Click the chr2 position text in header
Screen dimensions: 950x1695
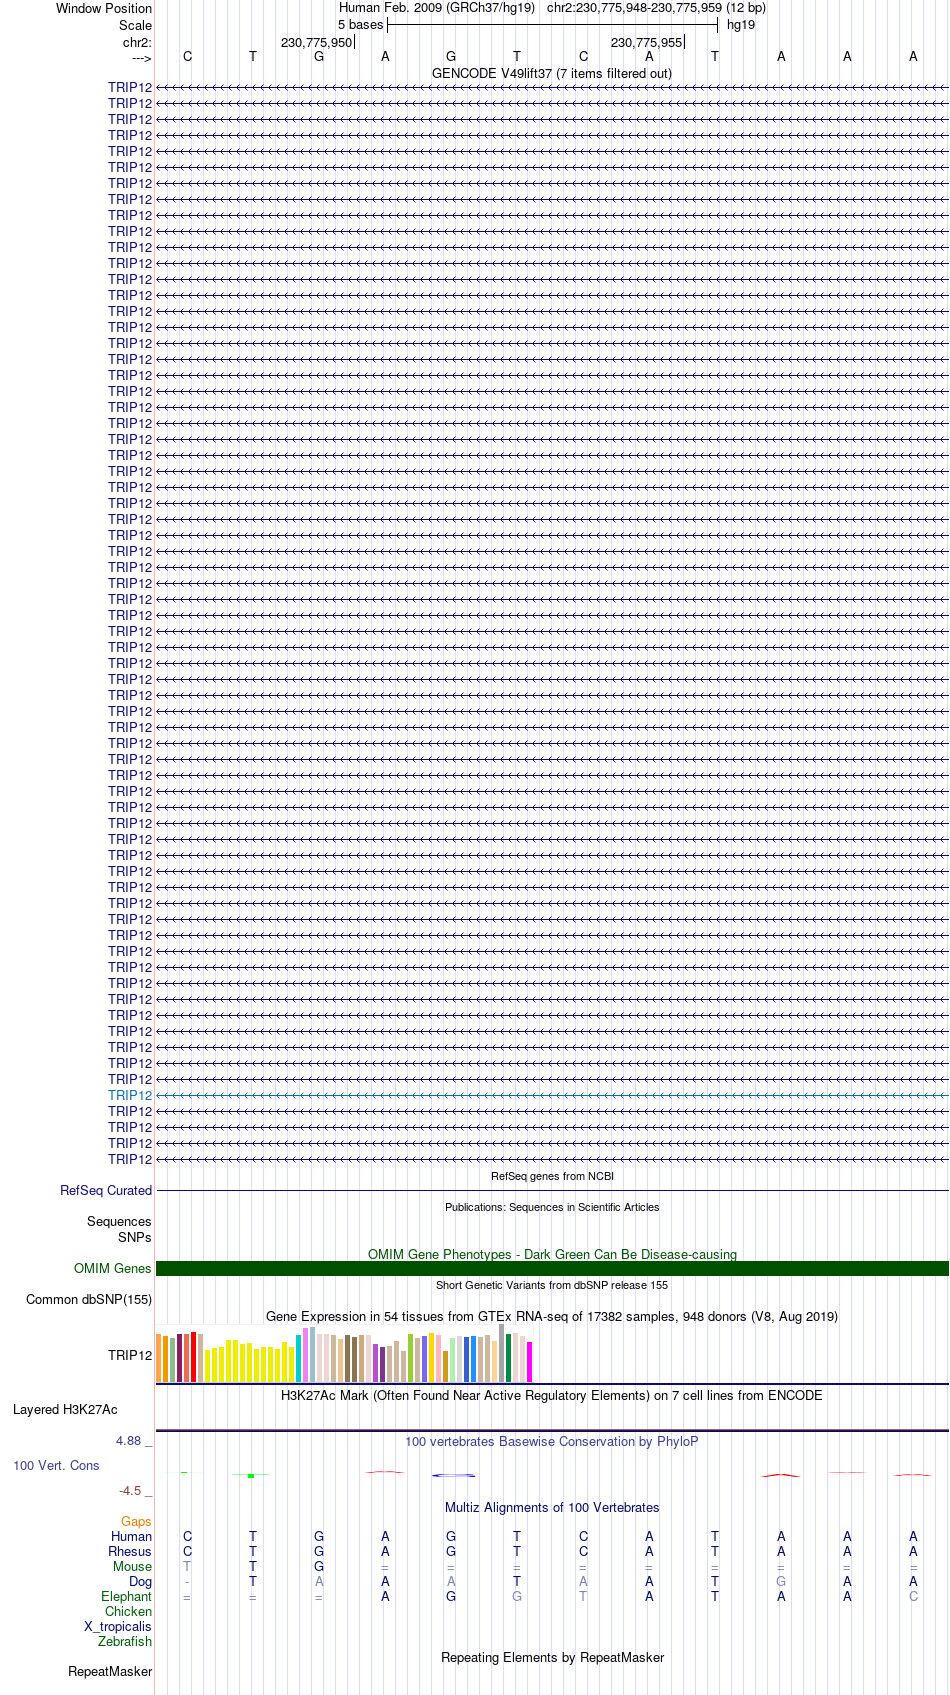click(656, 7)
